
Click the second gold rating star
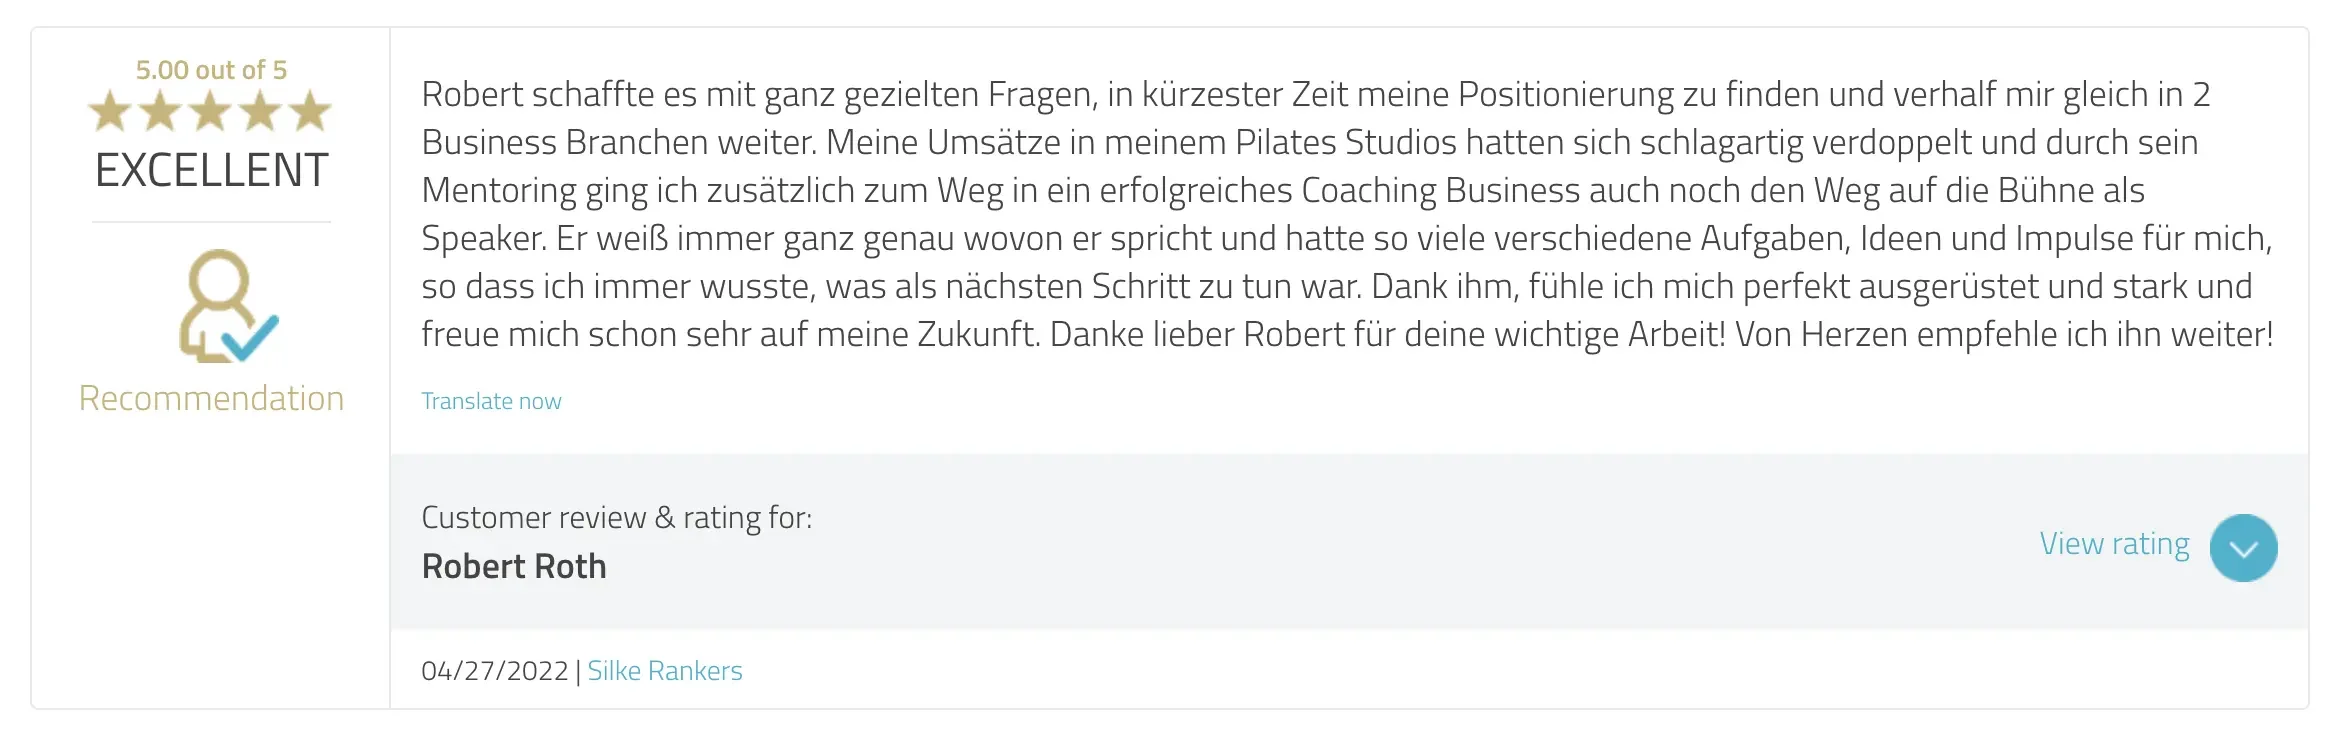click(x=160, y=111)
